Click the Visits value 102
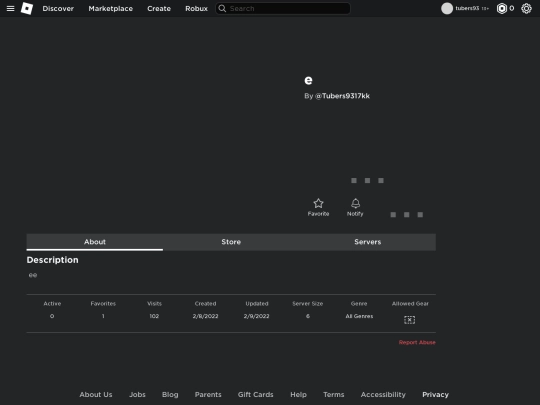Image resolution: width=540 pixels, height=405 pixels. [x=154, y=316]
